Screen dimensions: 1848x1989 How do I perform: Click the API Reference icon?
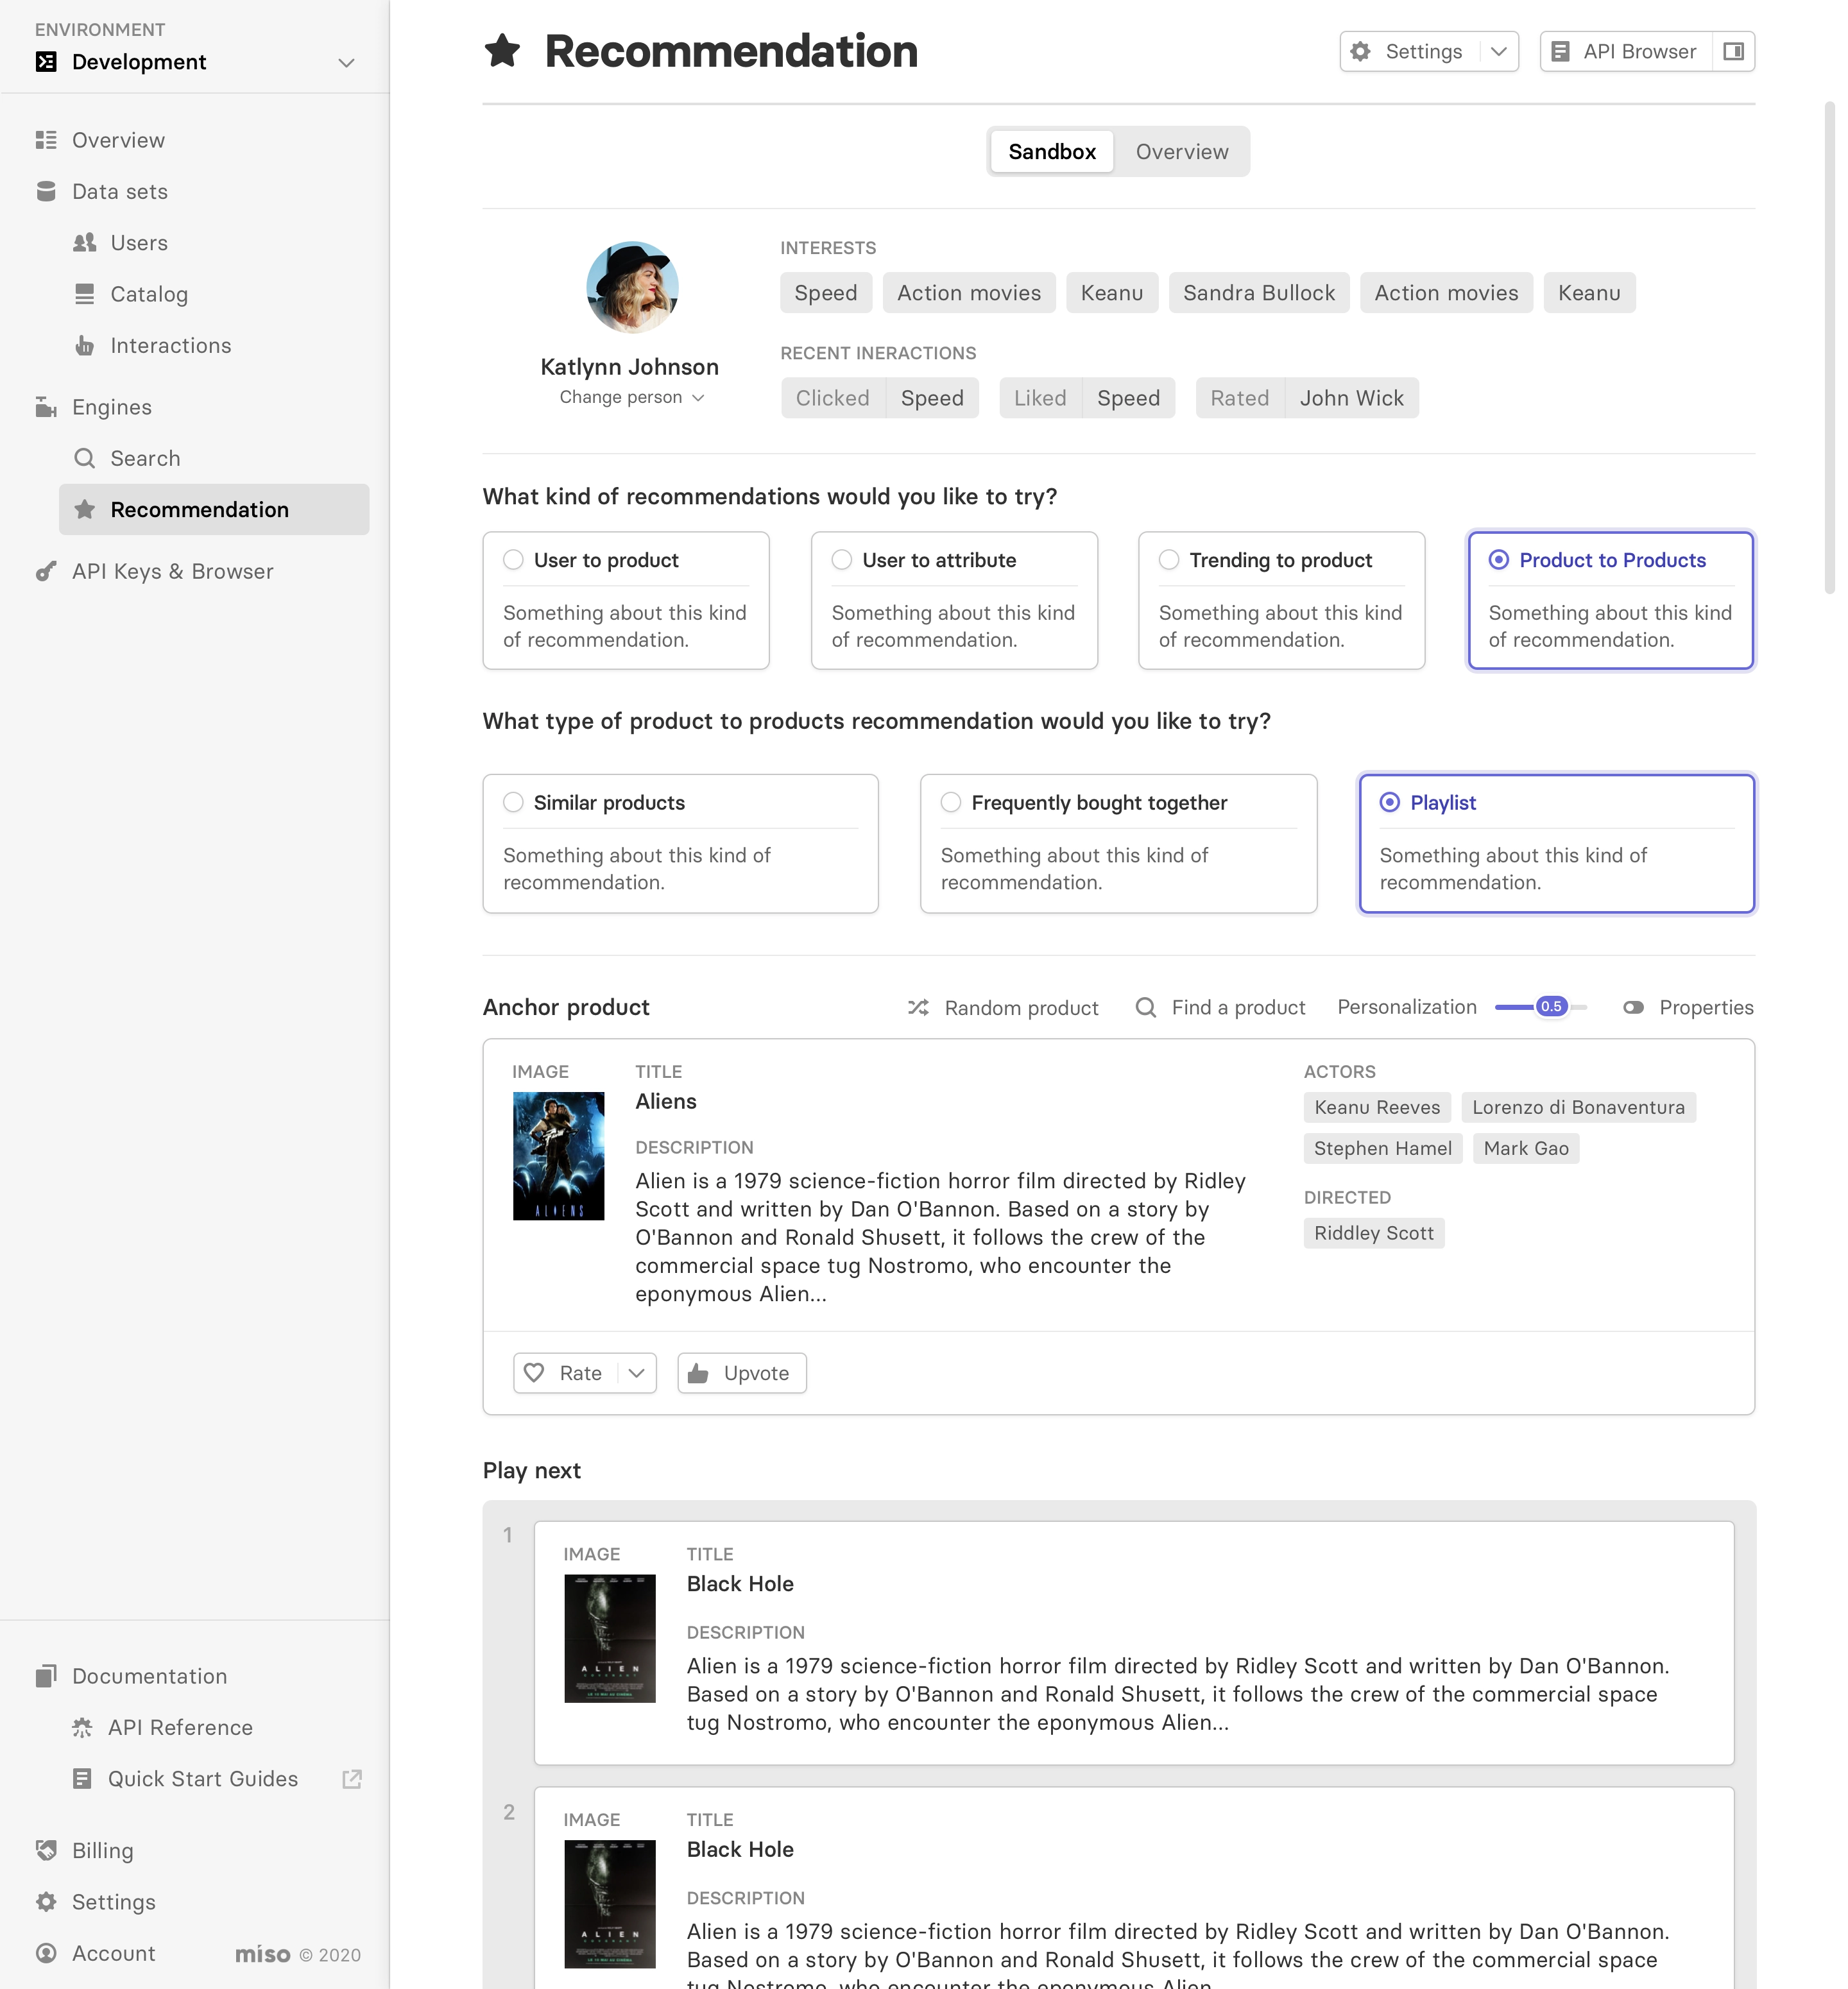[x=82, y=1727]
